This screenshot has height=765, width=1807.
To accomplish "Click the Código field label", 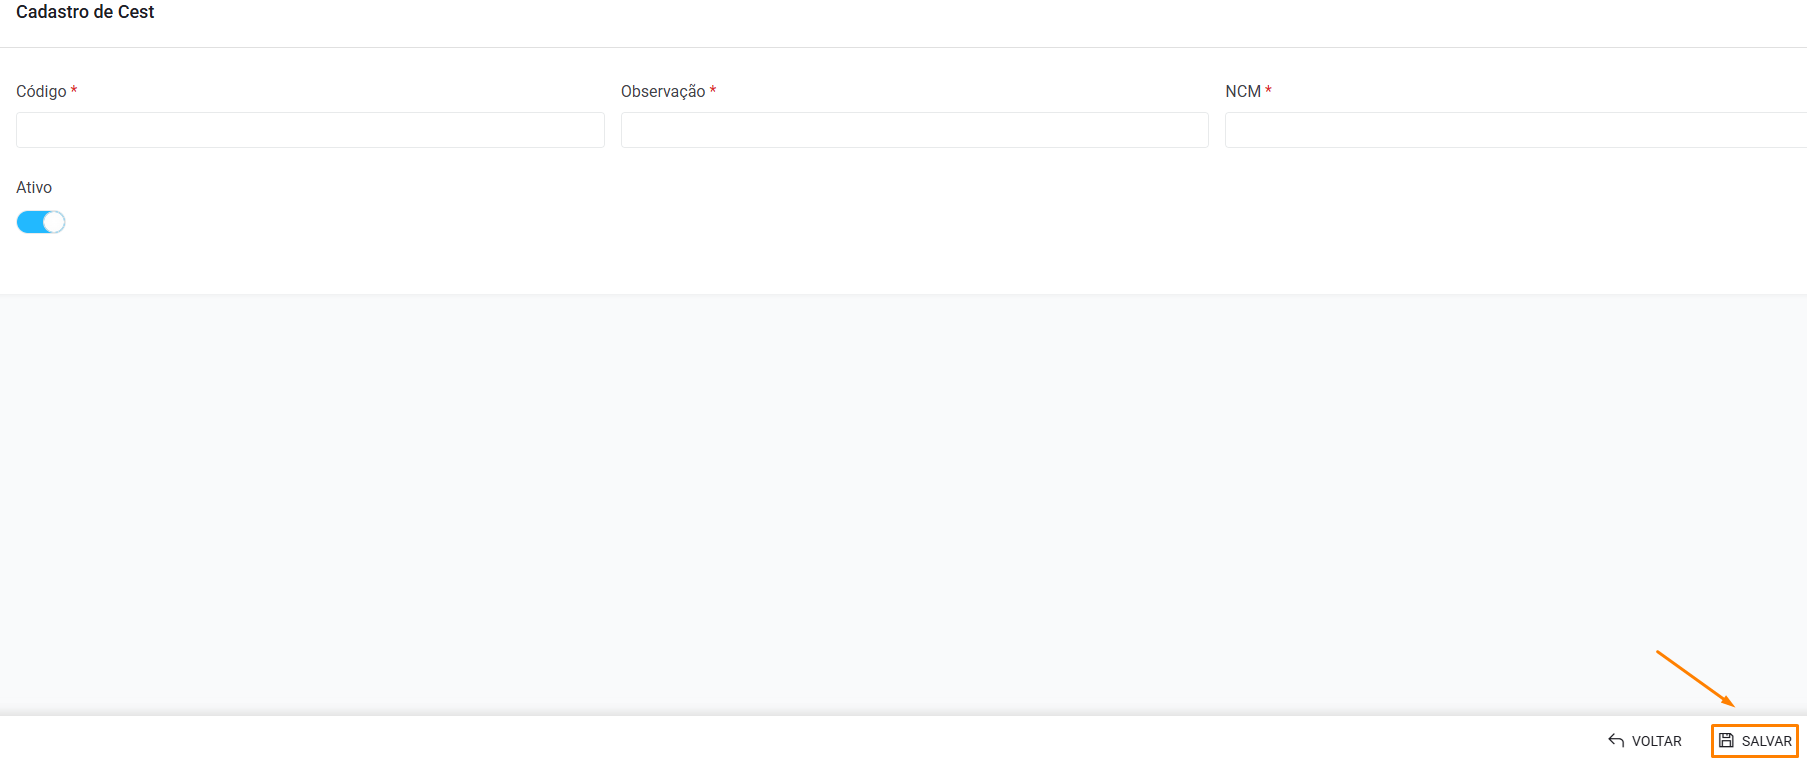I will click(41, 91).
